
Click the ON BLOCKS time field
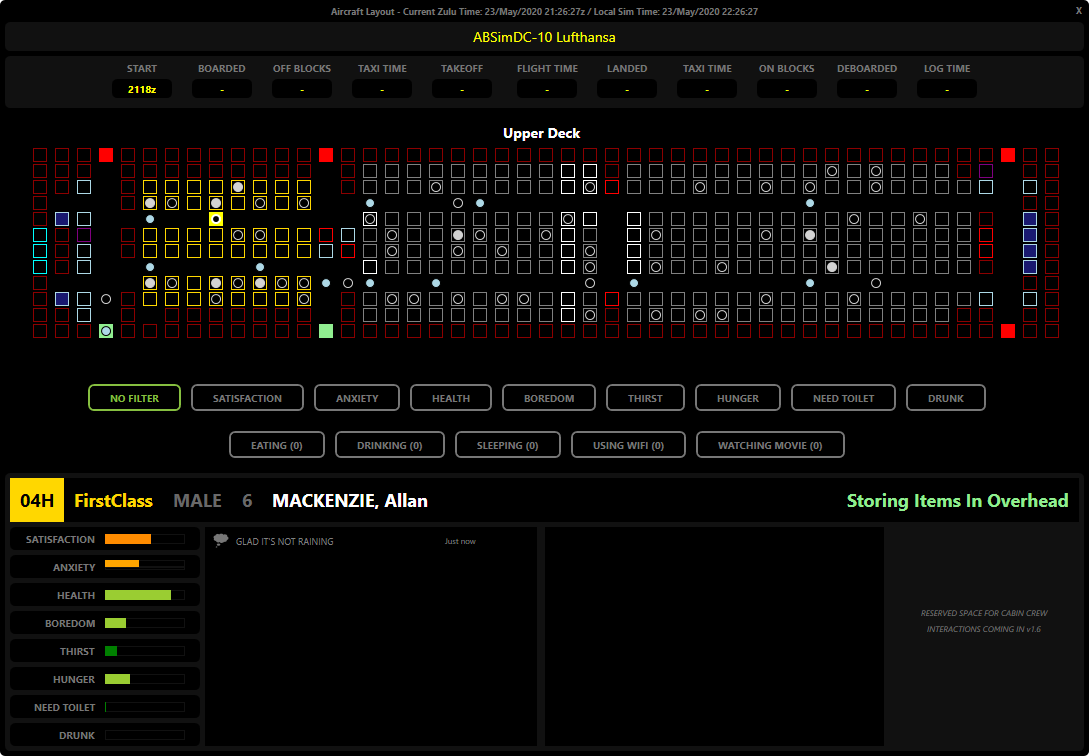787,90
